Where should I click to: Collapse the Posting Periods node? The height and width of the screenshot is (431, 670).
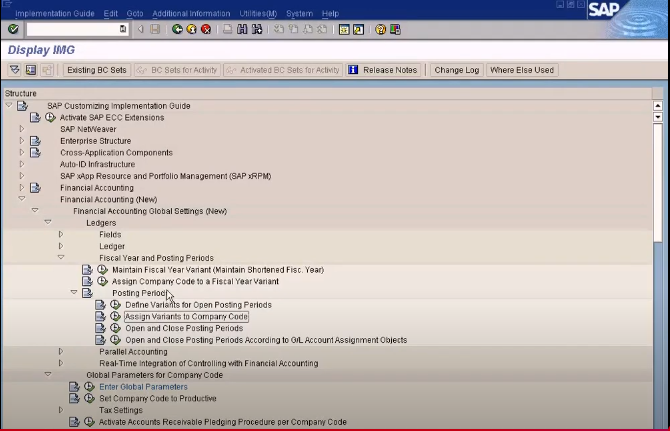click(x=74, y=292)
